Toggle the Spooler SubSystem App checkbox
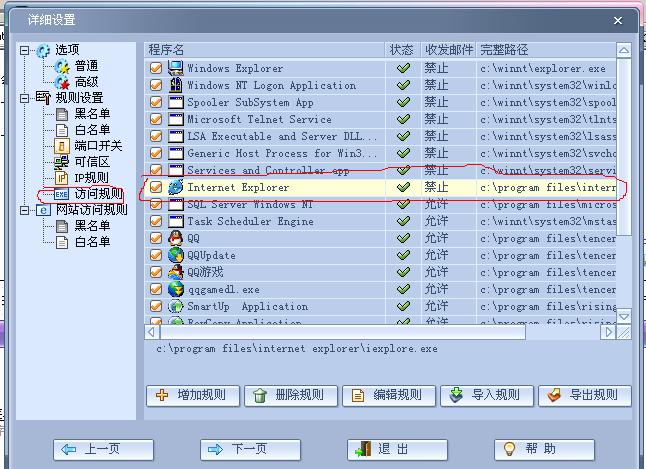The image size is (646, 469). tap(156, 102)
